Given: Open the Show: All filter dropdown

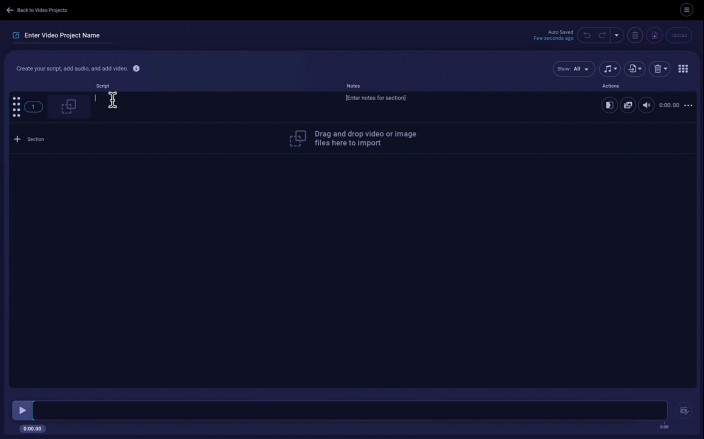Looking at the screenshot, I should point(573,69).
